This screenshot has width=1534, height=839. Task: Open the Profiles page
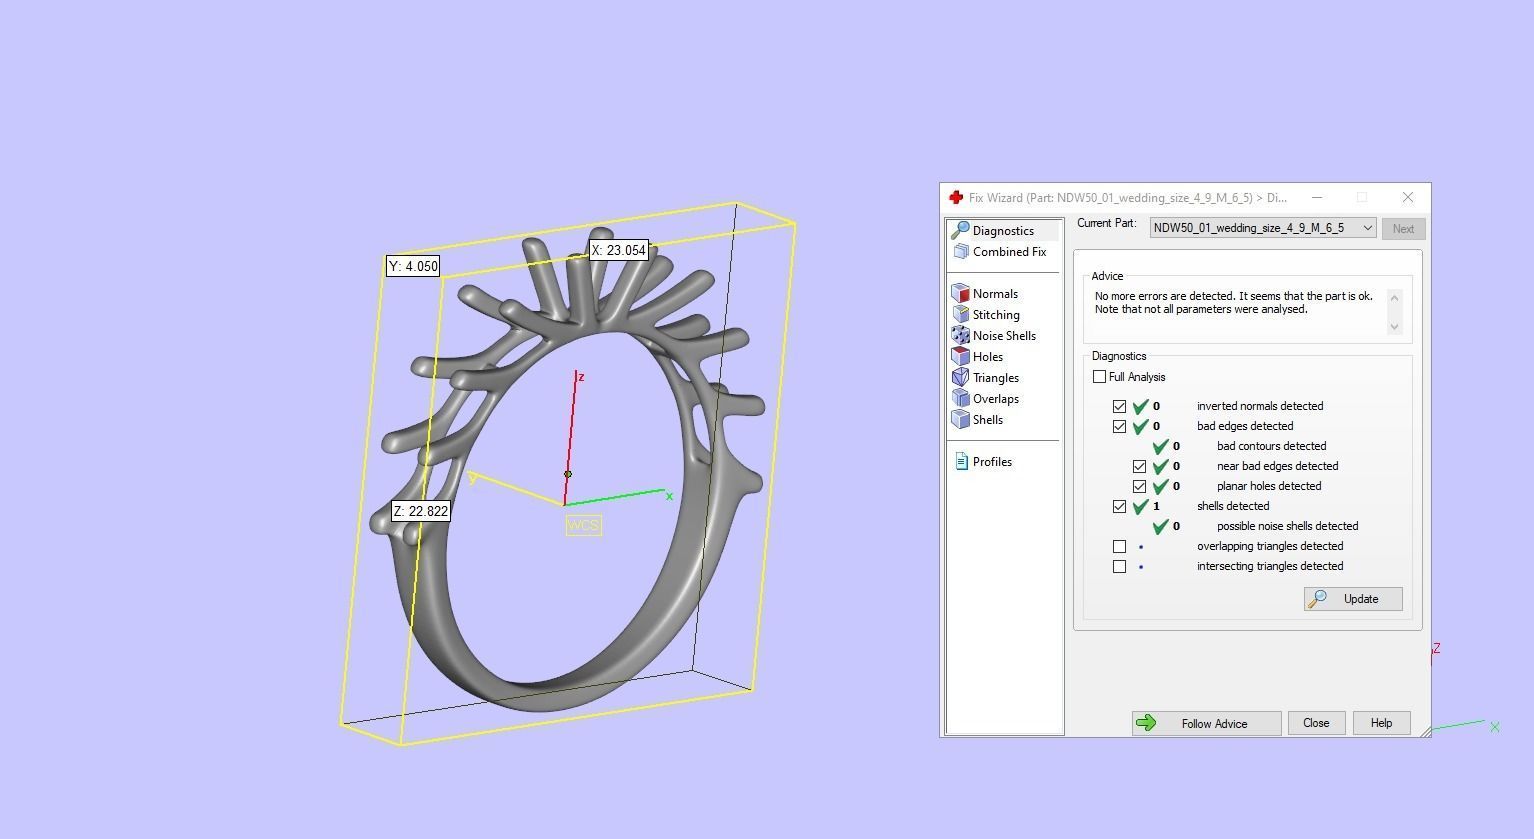[992, 462]
